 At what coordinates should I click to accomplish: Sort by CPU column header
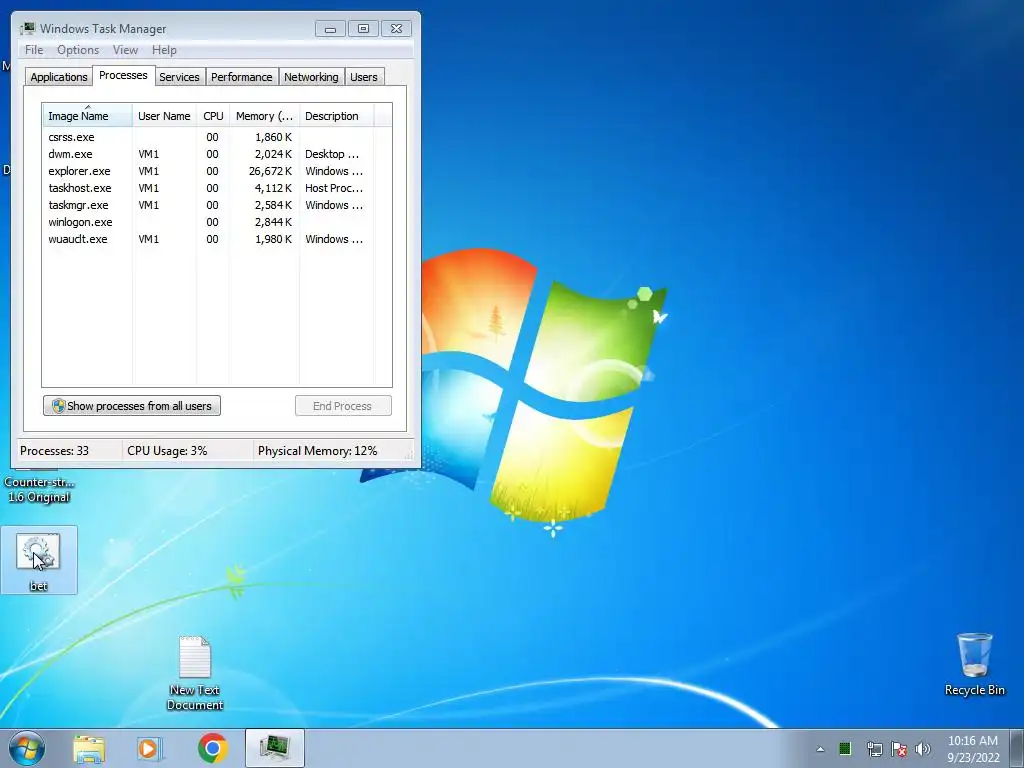coord(213,116)
